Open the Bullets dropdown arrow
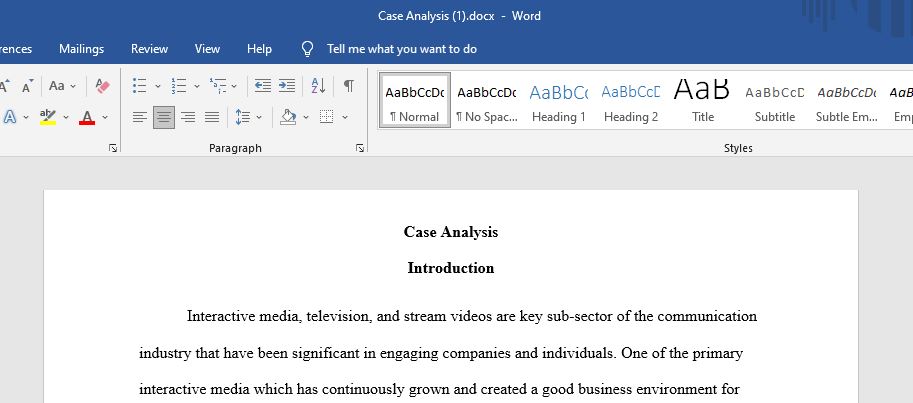The width and height of the screenshot is (913, 403). (157, 86)
